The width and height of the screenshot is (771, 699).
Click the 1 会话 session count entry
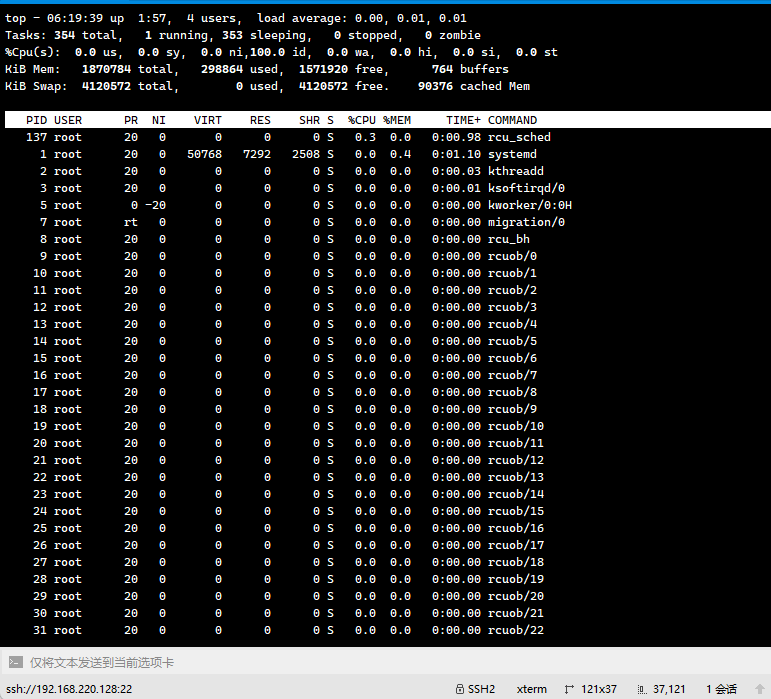721,689
